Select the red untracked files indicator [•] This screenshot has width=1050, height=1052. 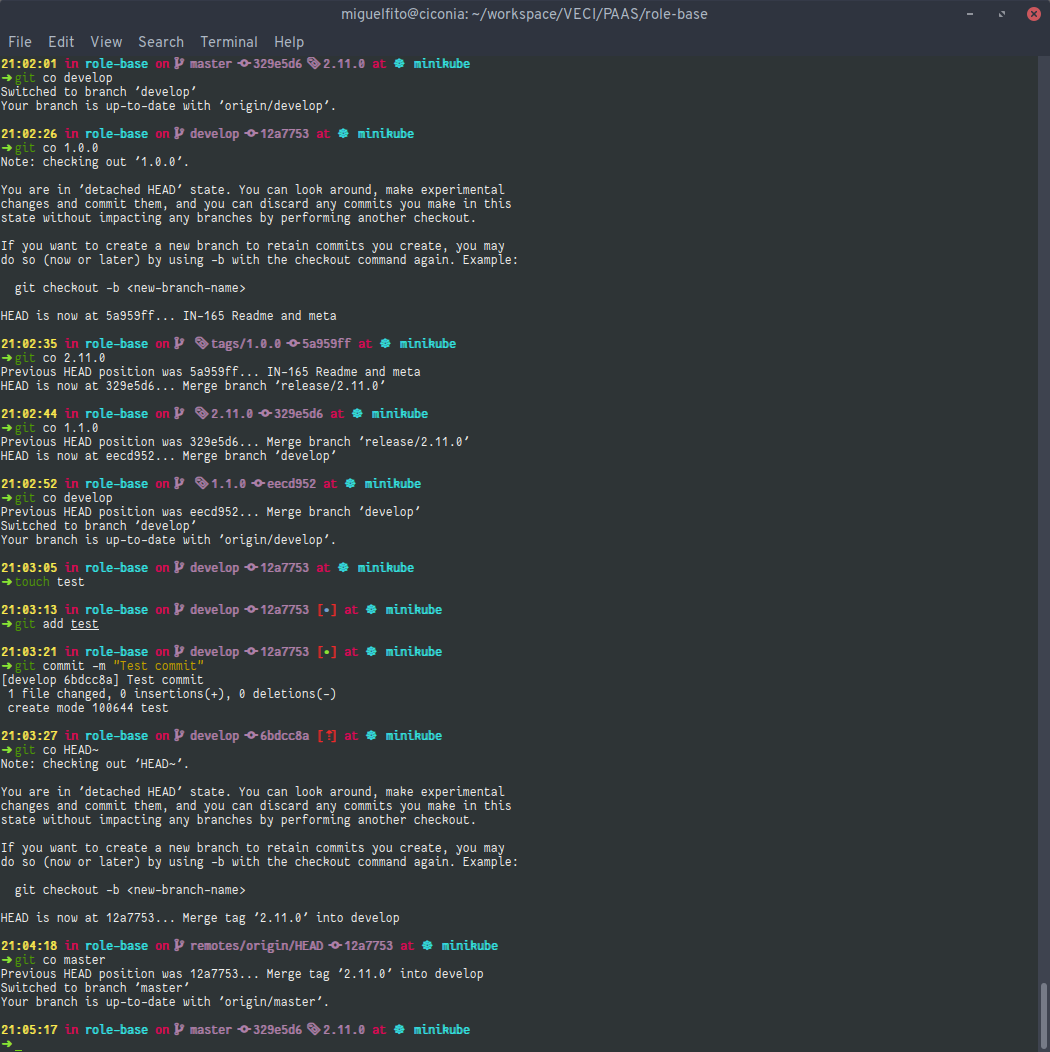click(x=326, y=609)
